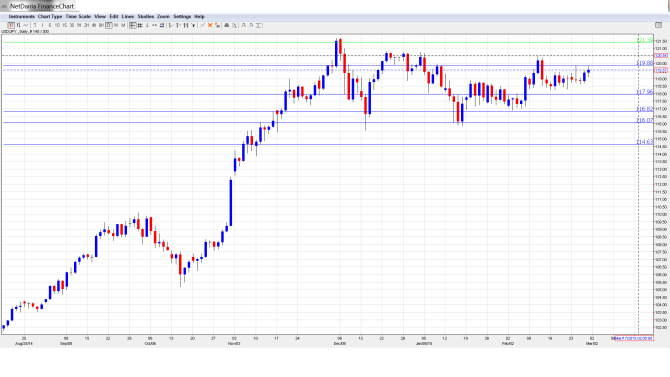Select OHLC bar chart type icon

pos(18,25)
